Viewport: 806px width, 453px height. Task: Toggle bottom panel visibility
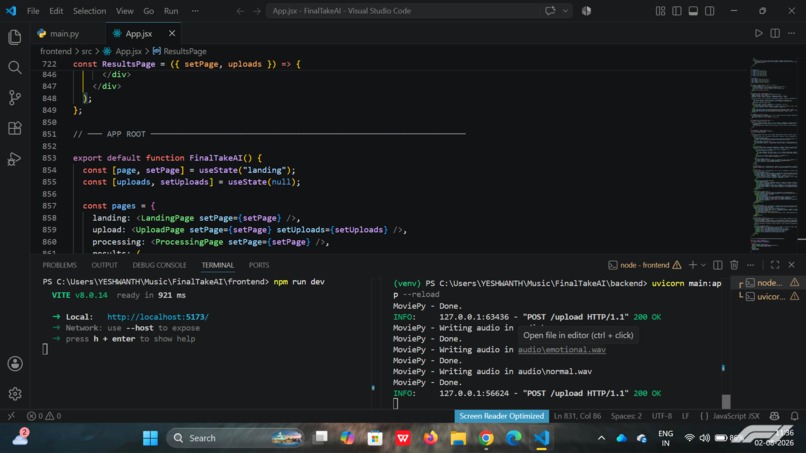(693, 11)
